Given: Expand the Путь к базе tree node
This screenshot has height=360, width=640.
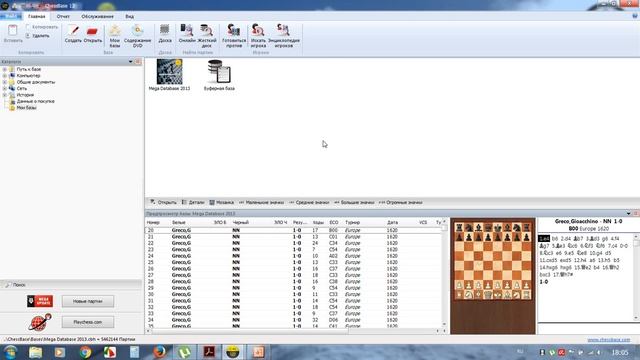Looking at the screenshot, I should (4, 69).
